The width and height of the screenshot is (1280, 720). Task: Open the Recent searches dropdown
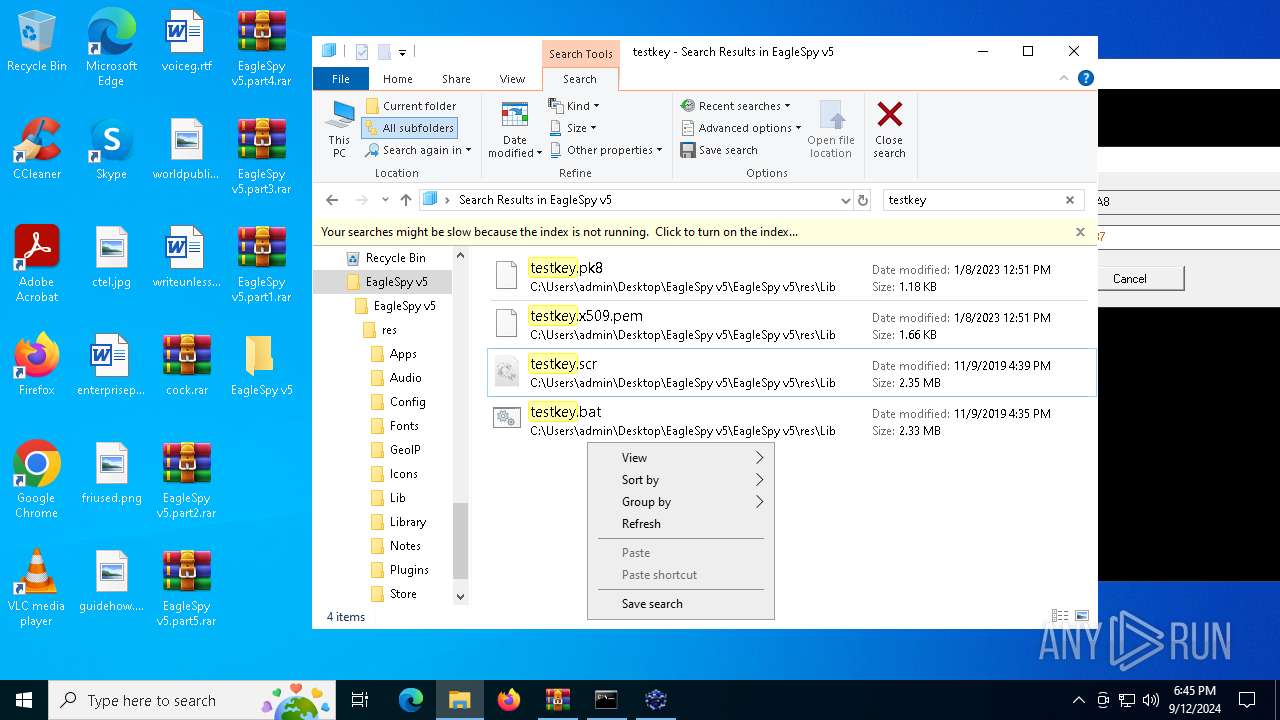pyautogui.click(x=735, y=106)
